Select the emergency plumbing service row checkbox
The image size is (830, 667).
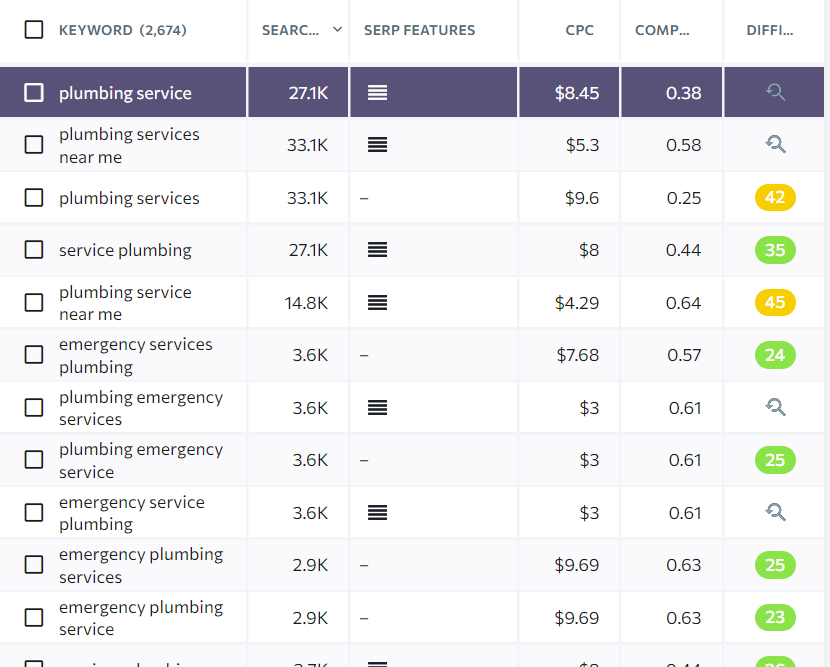(x=34, y=618)
